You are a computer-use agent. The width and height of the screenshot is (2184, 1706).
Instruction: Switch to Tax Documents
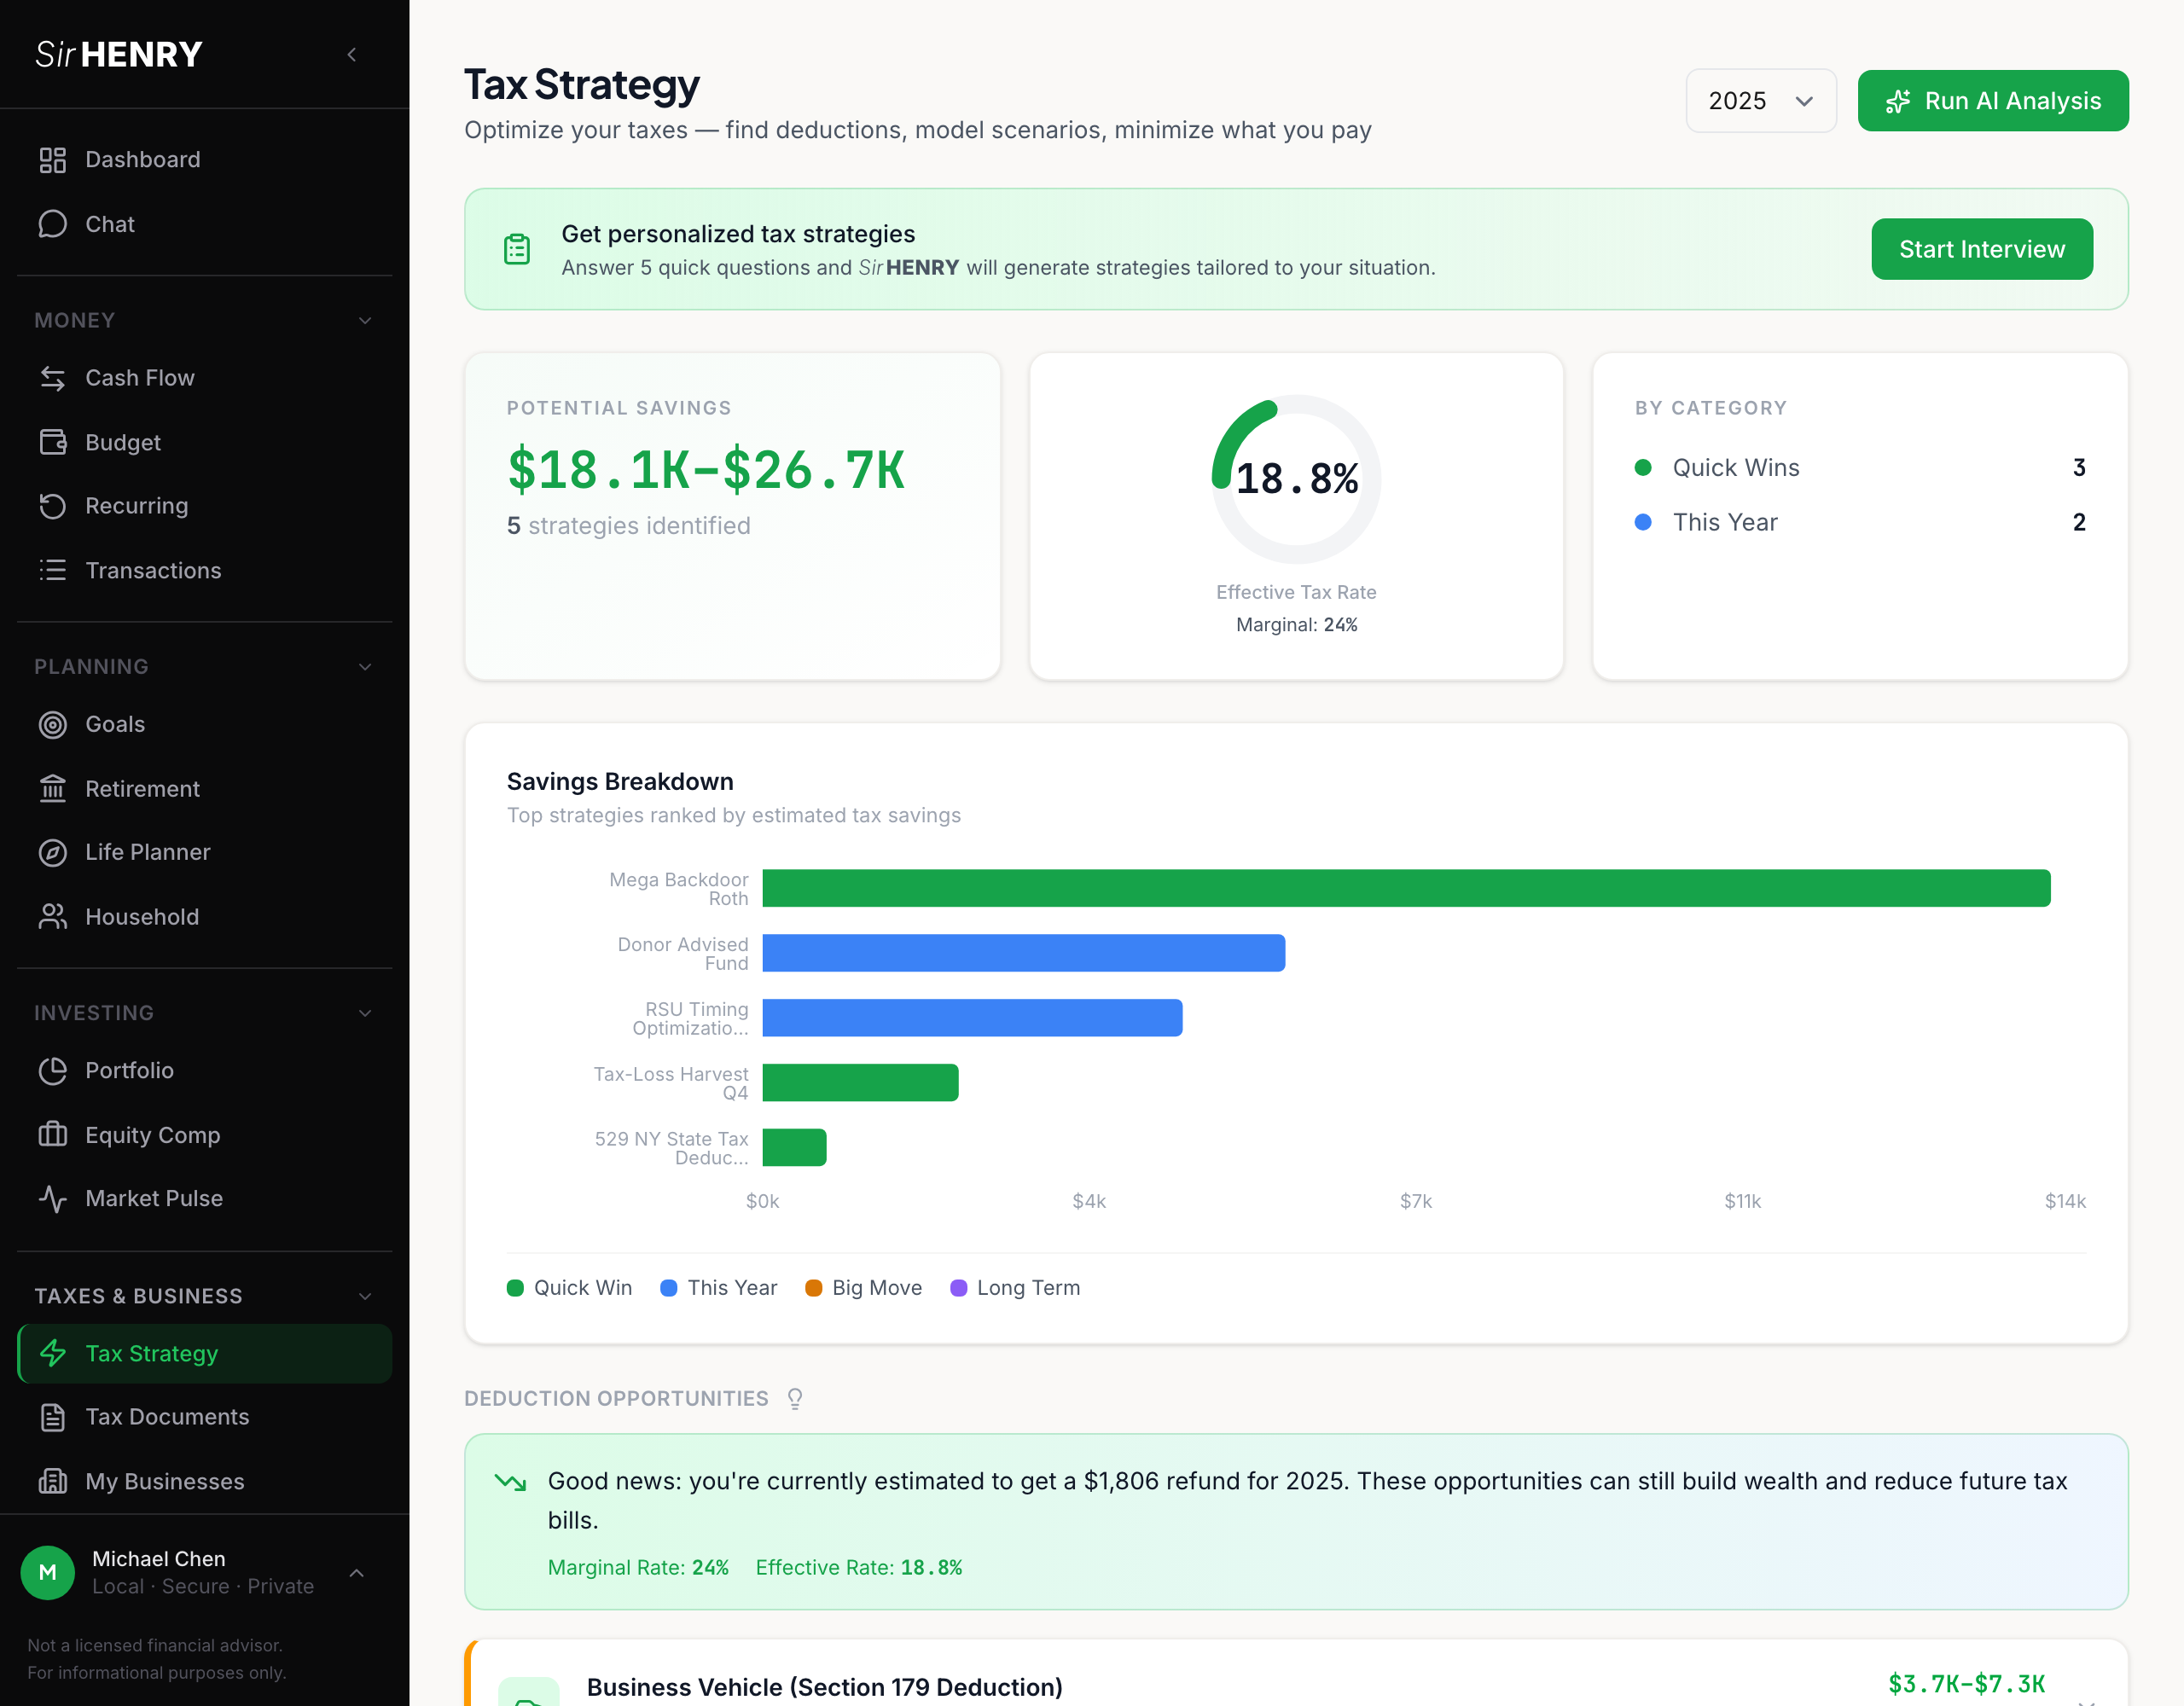pos(167,1417)
